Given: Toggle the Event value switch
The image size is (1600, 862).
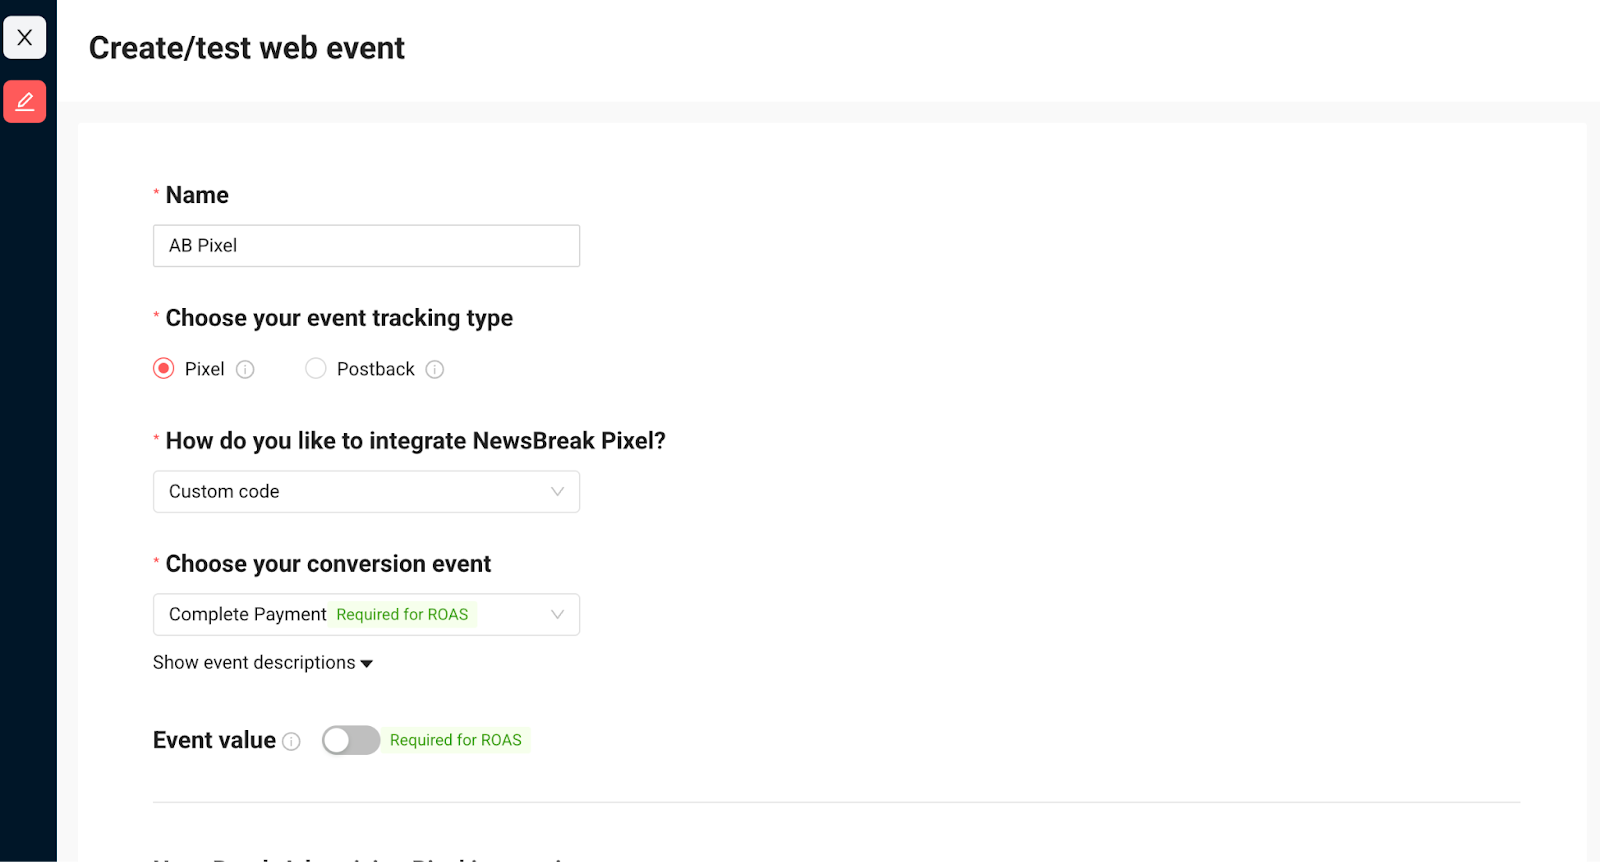Looking at the screenshot, I should pos(351,740).
